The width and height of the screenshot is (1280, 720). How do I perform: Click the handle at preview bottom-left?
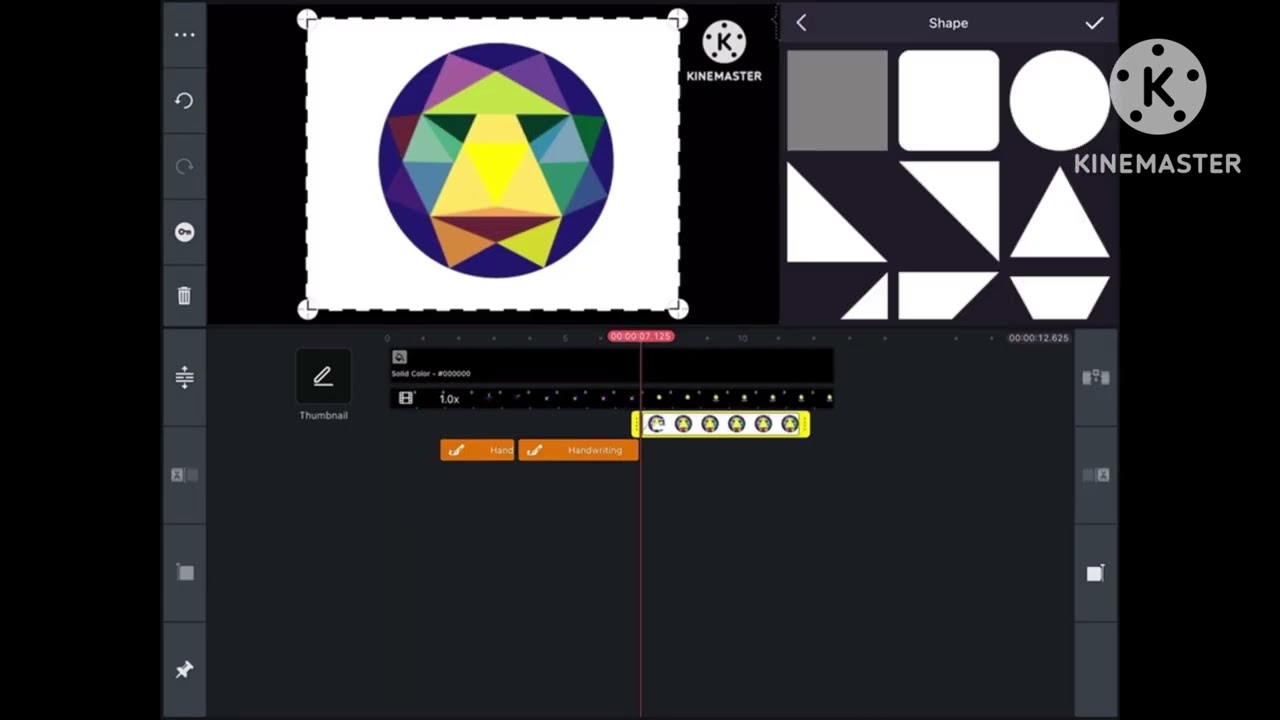[307, 310]
